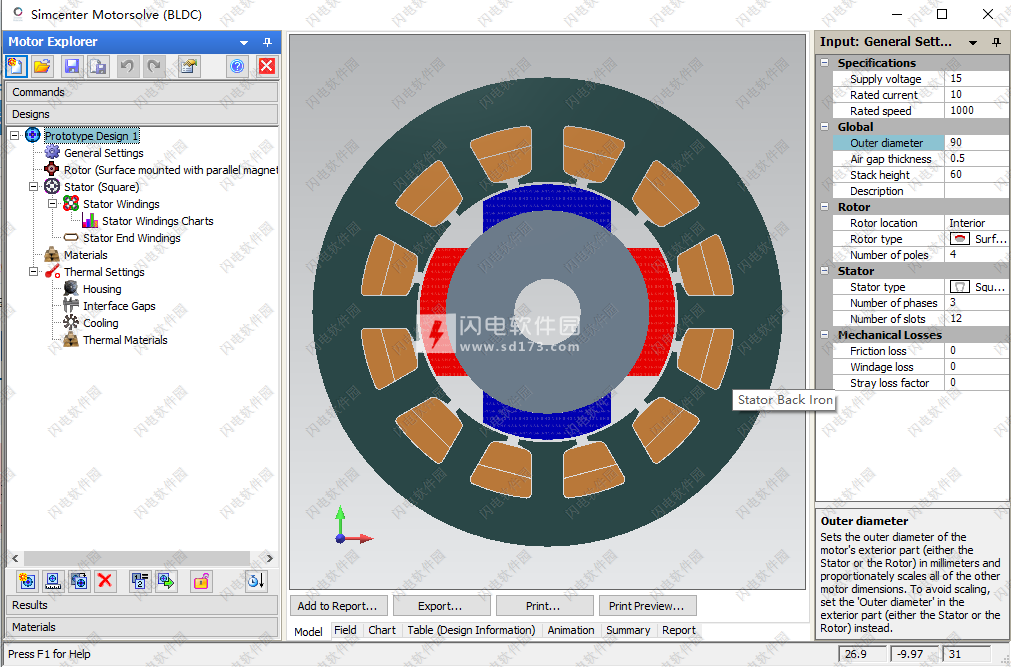Screen dimensions: 1011x667
Task: Click the stopwatch sort order icon
Action: (255, 581)
